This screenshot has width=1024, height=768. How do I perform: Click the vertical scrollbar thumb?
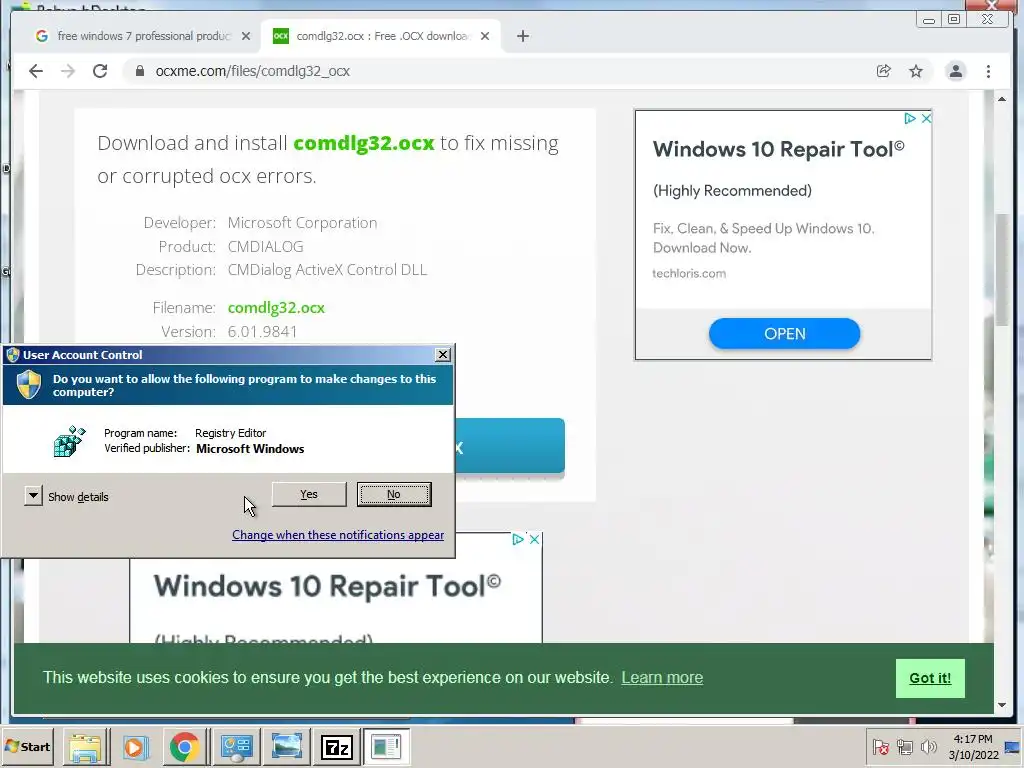(1002, 269)
